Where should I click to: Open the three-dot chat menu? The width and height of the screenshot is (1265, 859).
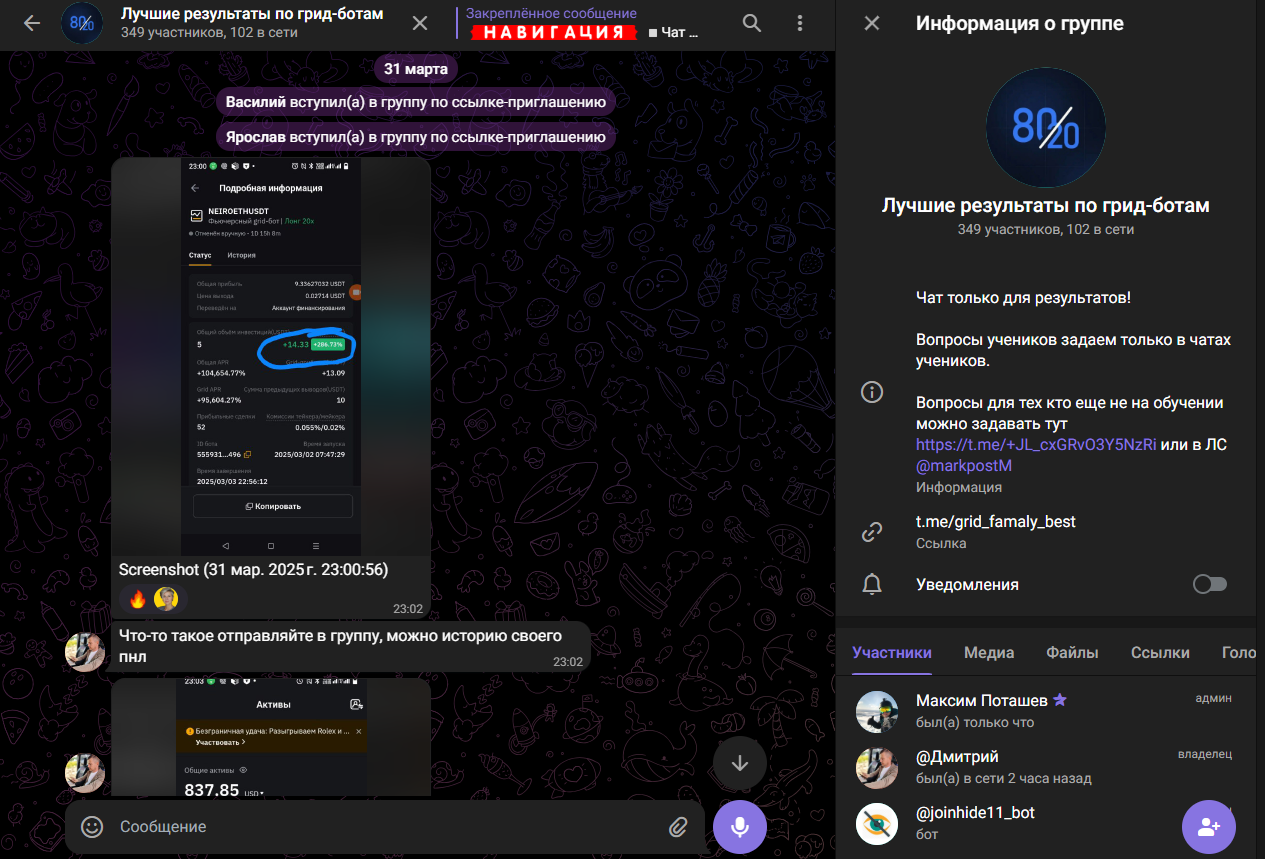click(799, 23)
